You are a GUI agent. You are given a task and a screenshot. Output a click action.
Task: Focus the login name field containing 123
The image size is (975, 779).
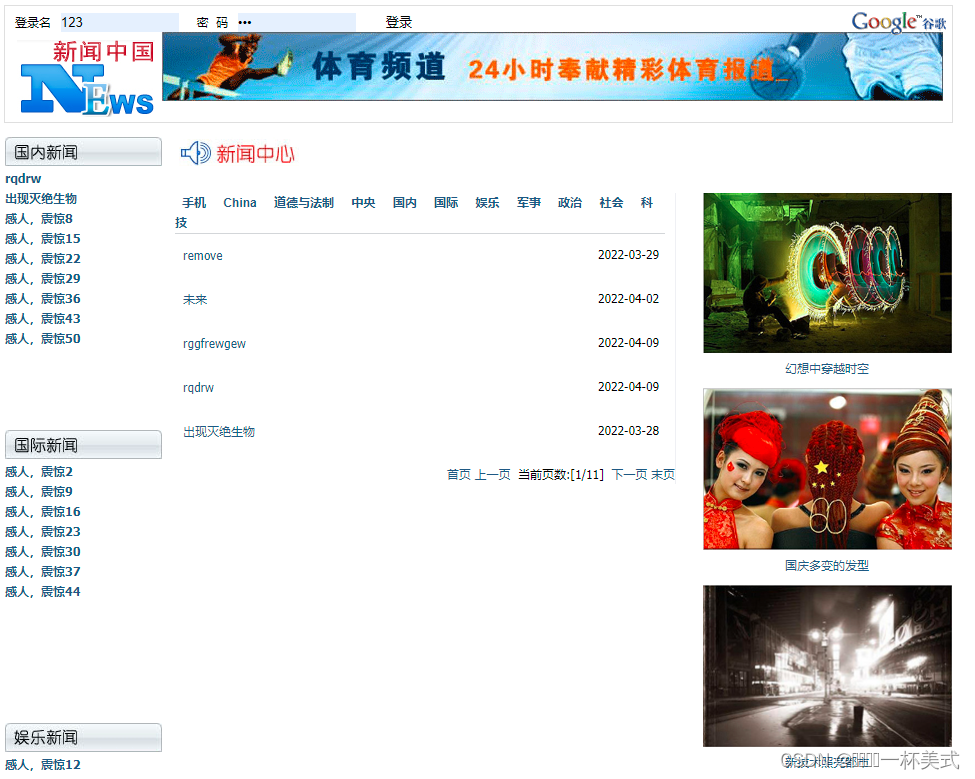[119, 22]
